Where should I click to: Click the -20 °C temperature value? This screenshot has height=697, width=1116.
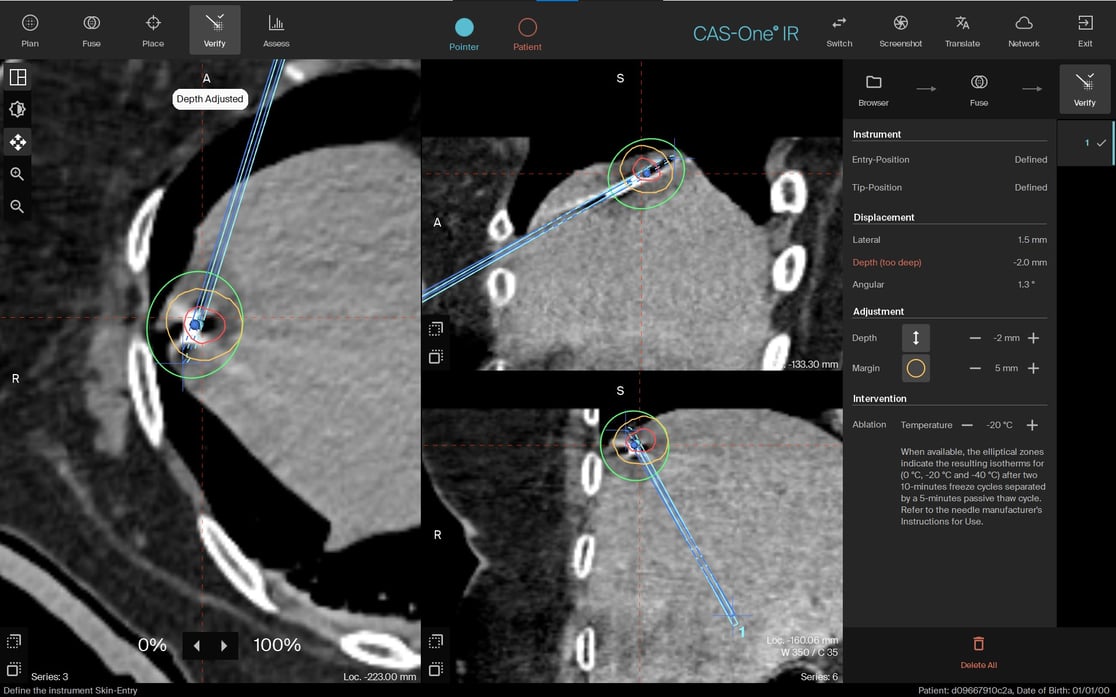click(x=999, y=425)
